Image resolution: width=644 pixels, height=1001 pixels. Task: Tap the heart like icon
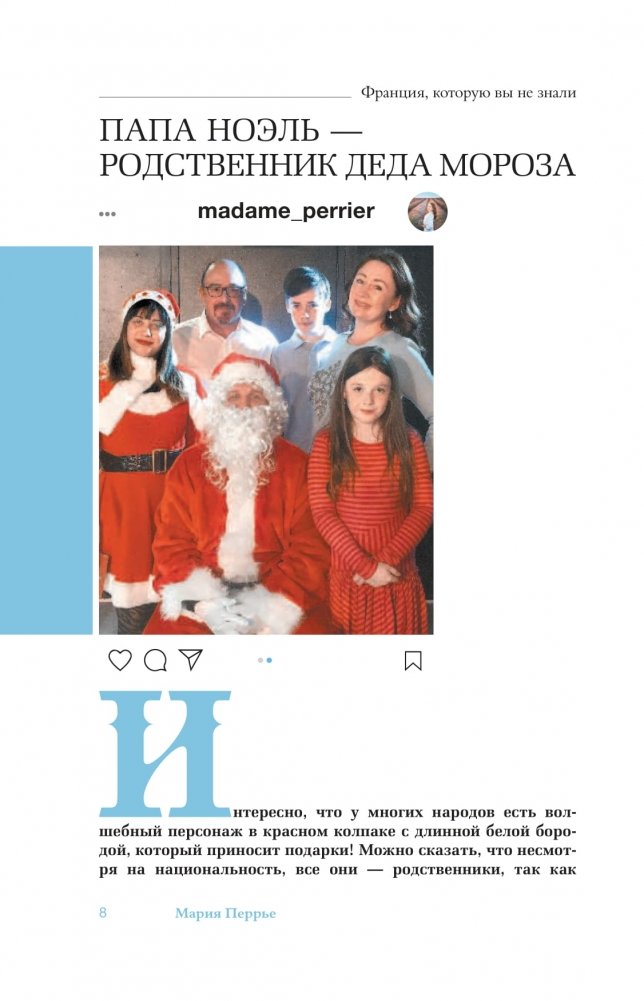[x=119, y=659]
